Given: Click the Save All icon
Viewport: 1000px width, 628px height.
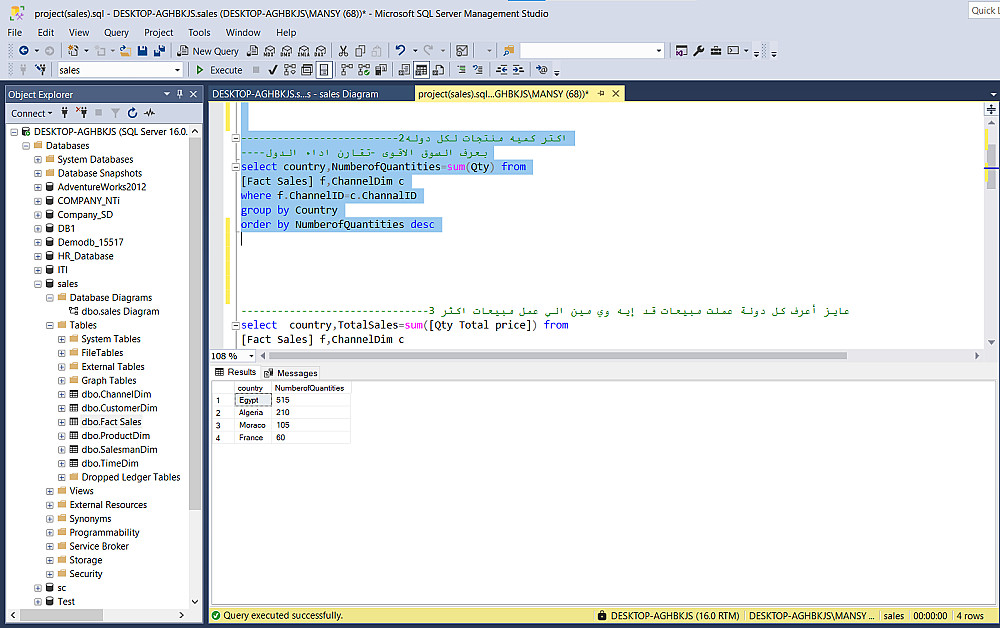Looking at the screenshot, I should pos(160,51).
